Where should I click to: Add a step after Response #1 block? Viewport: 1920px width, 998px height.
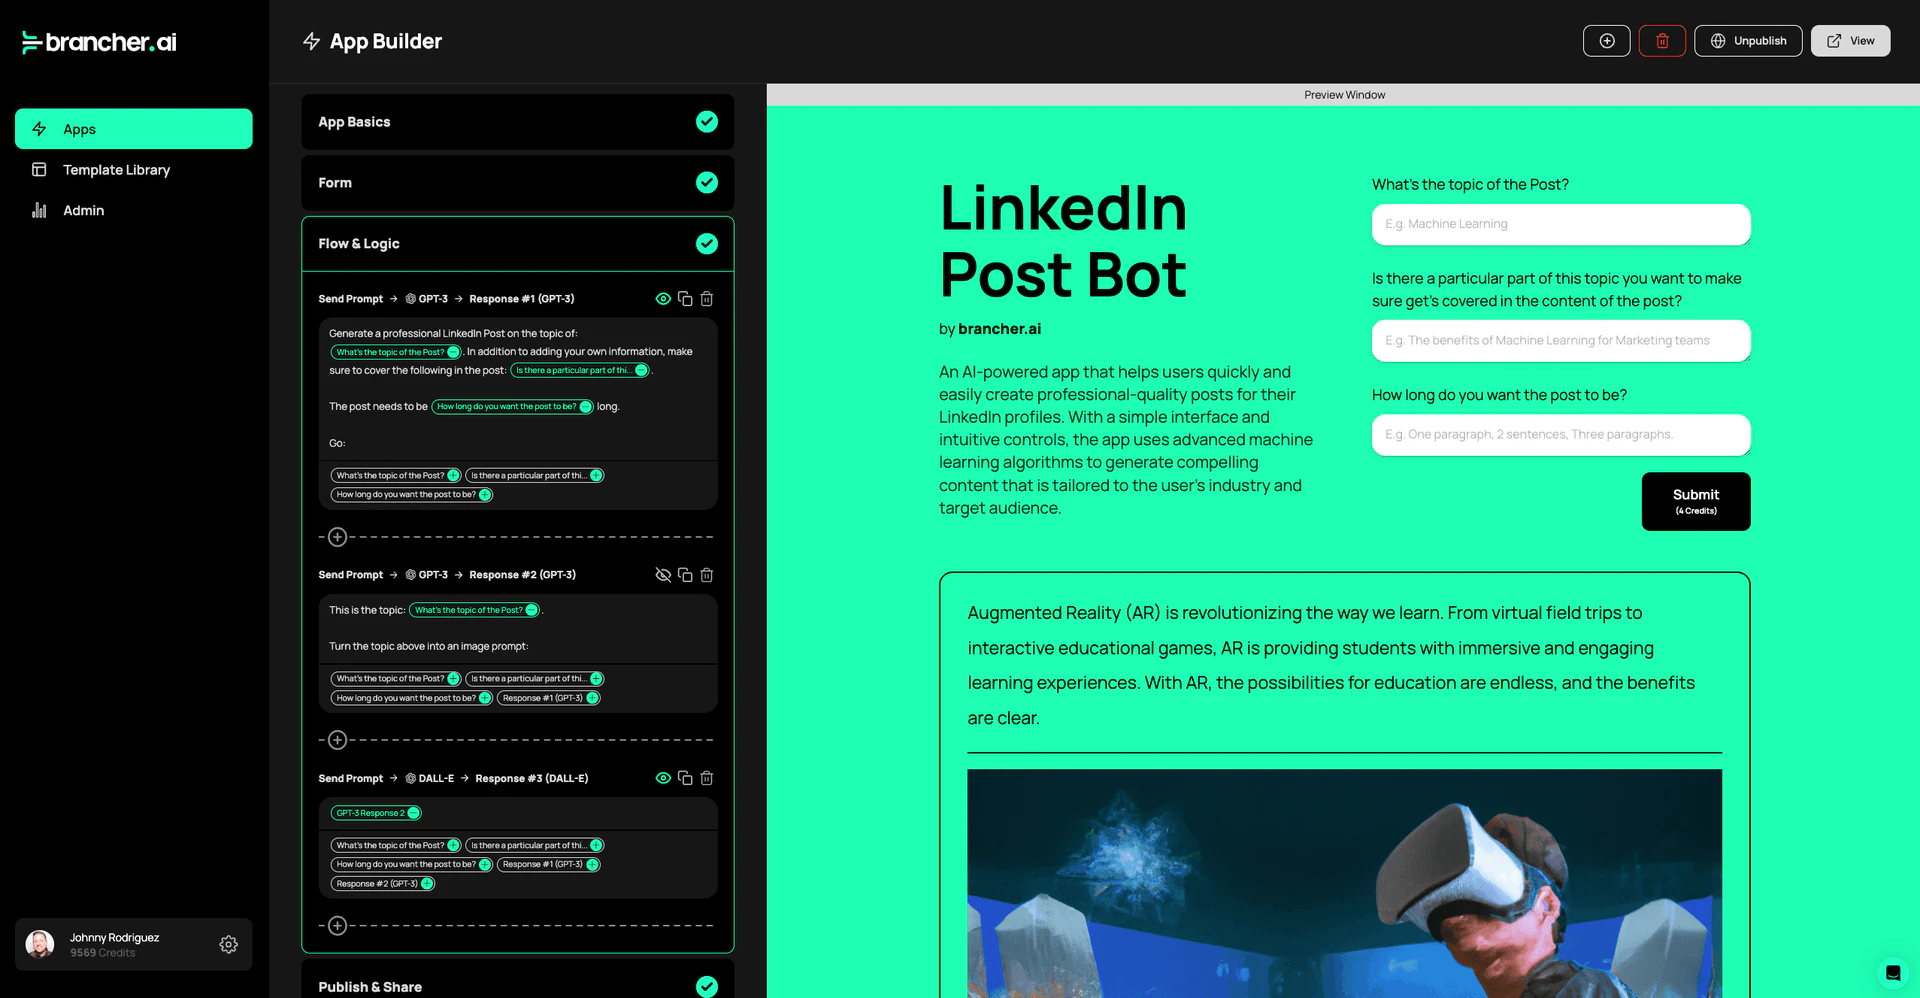click(x=338, y=537)
